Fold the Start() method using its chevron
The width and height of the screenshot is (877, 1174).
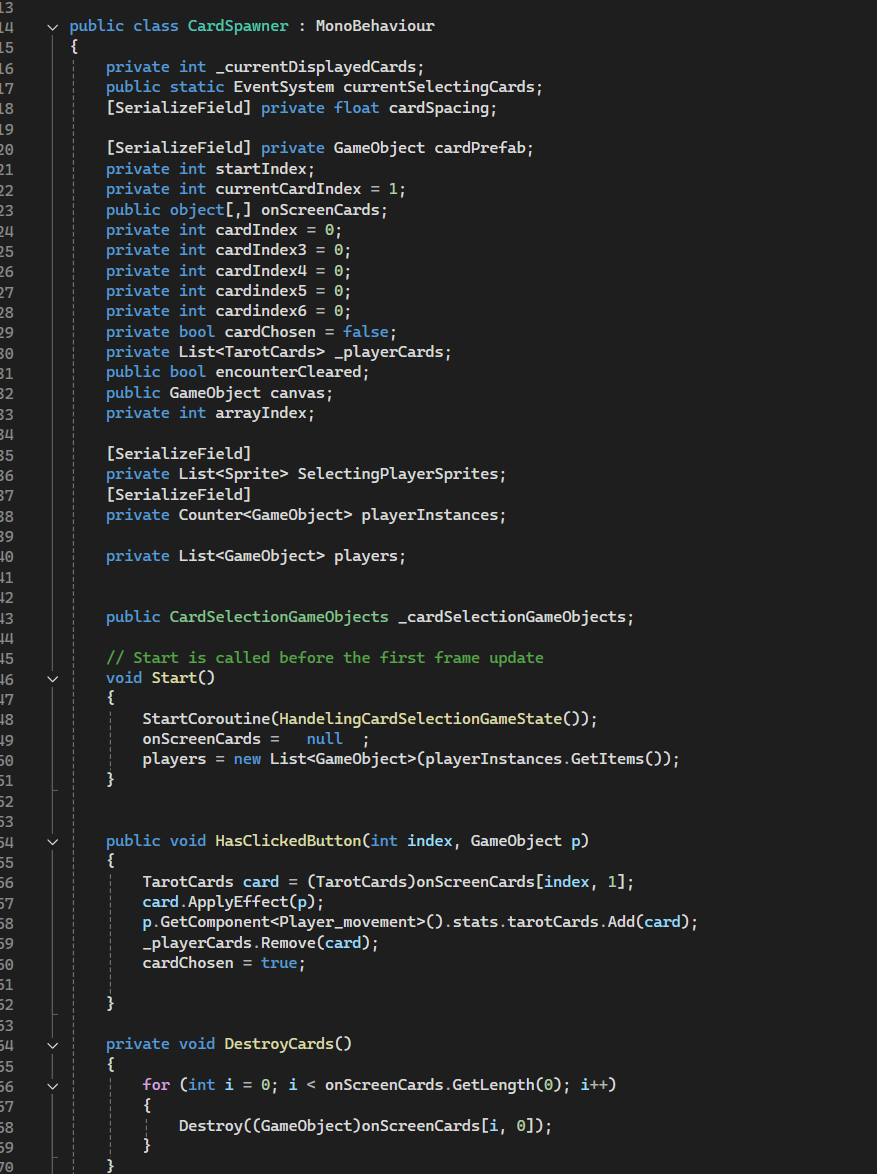tap(52, 678)
